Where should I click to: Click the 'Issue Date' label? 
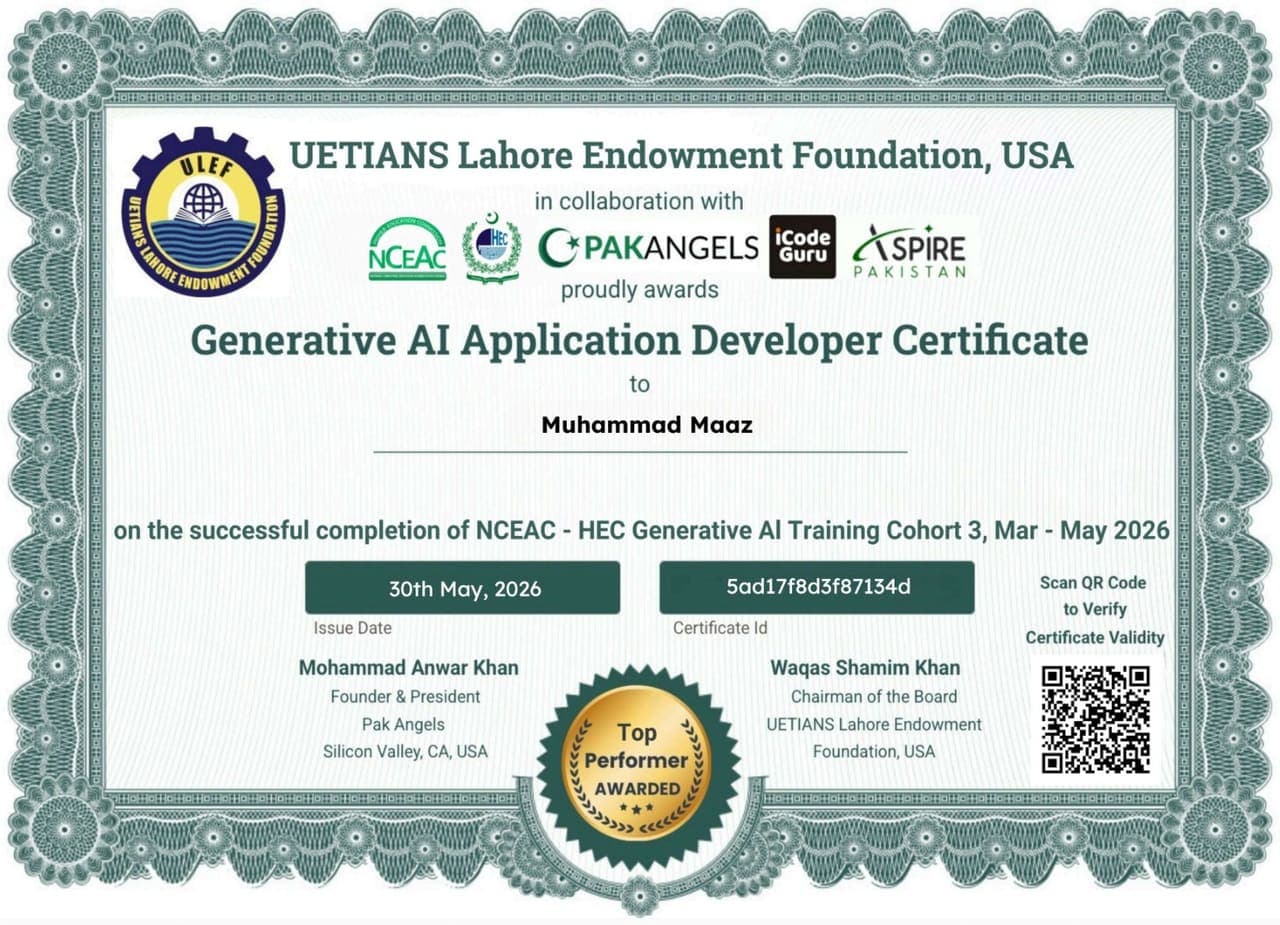pyautogui.click(x=352, y=628)
